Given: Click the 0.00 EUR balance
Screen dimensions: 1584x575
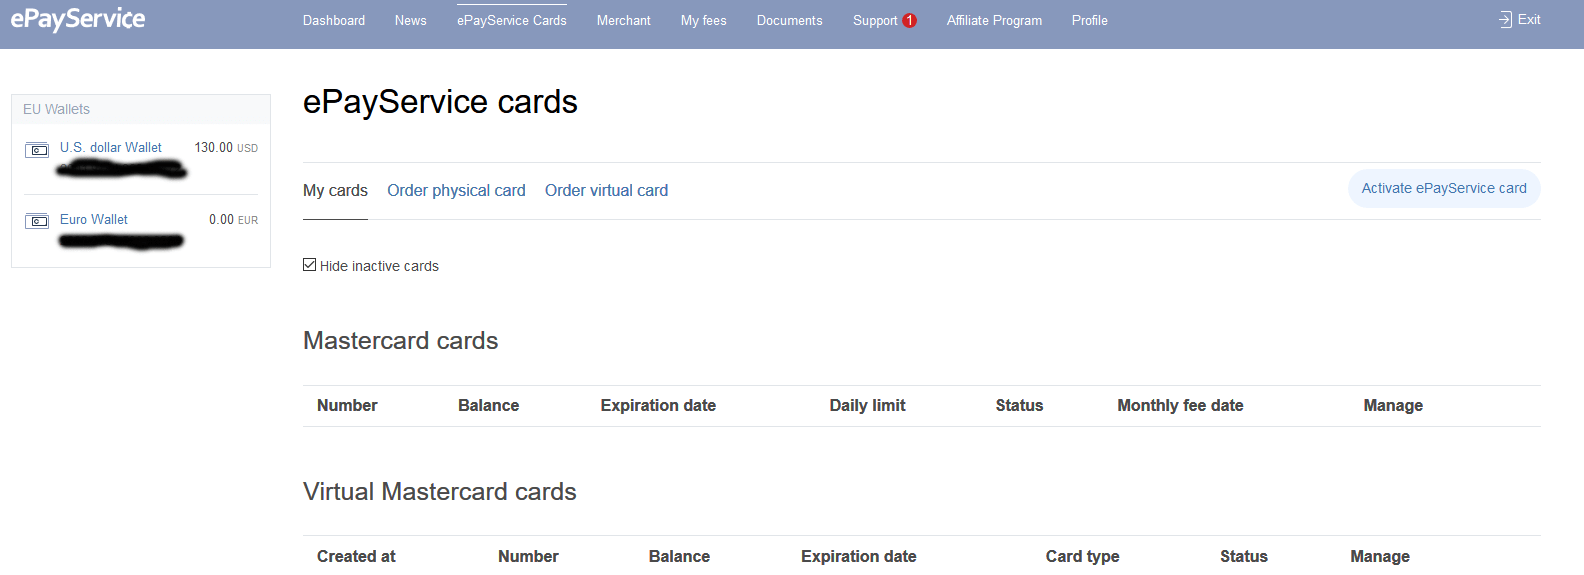Looking at the screenshot, I should tap(233, 219).
